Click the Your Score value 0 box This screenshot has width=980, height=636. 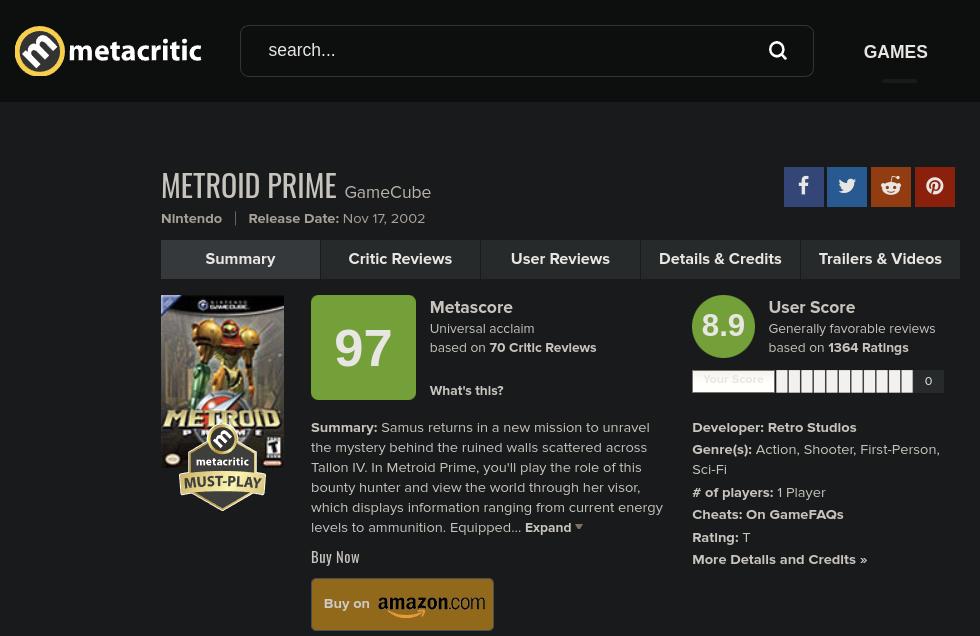tap(928, 381)
